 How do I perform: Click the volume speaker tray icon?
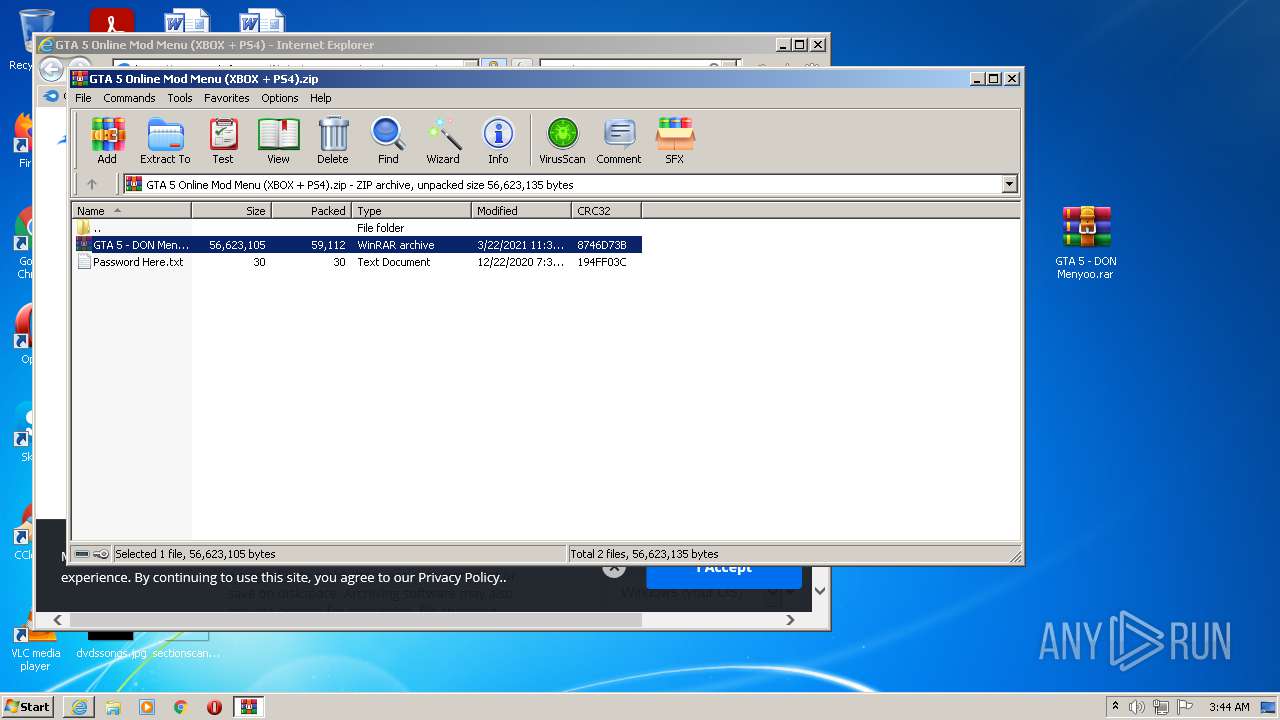point(1137,707)
